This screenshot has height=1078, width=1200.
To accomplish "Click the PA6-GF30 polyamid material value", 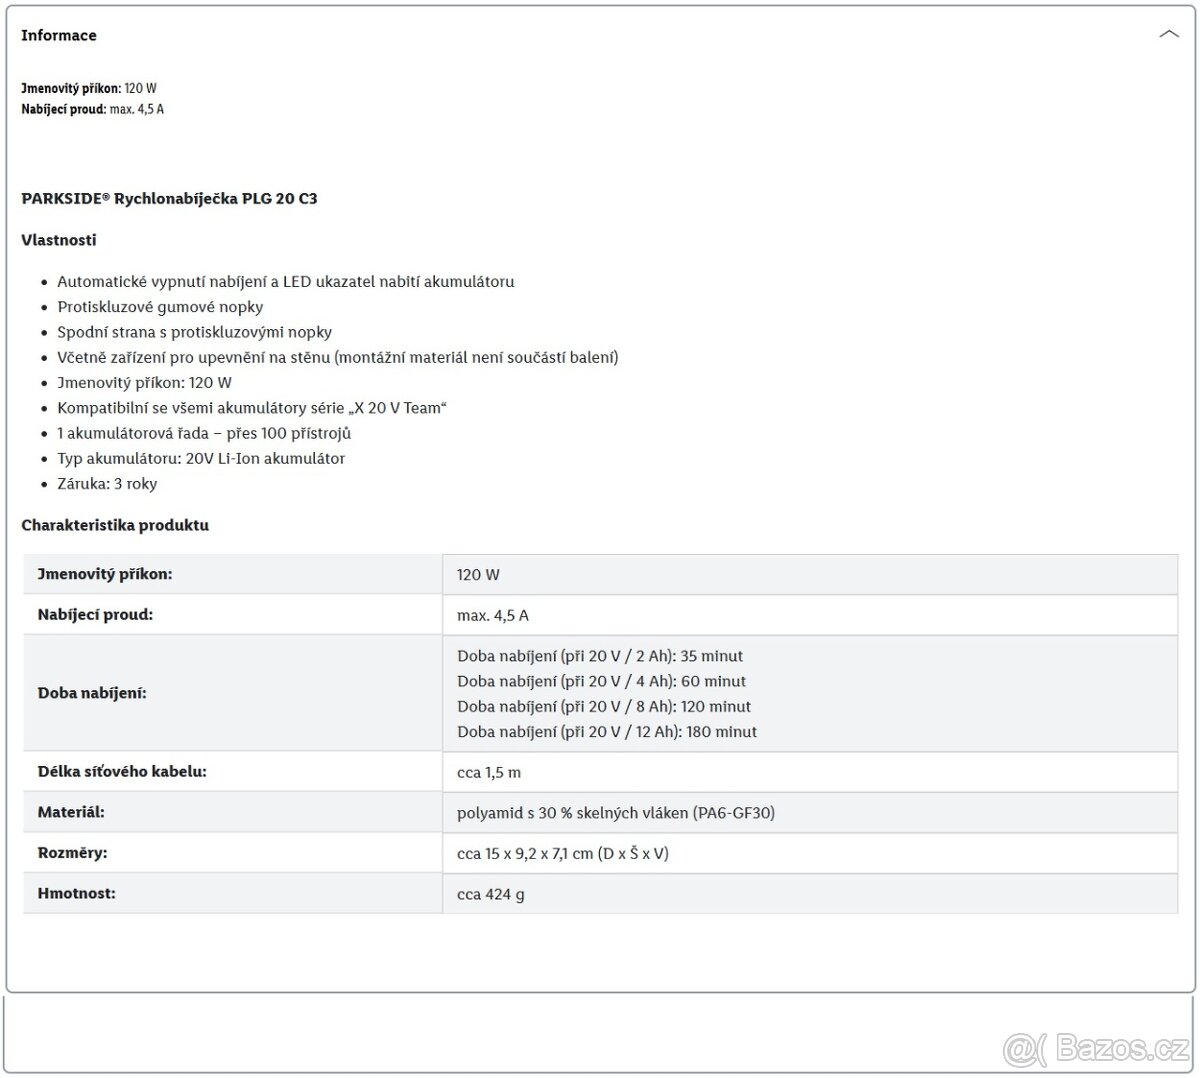I will click(x=615, y=813).
